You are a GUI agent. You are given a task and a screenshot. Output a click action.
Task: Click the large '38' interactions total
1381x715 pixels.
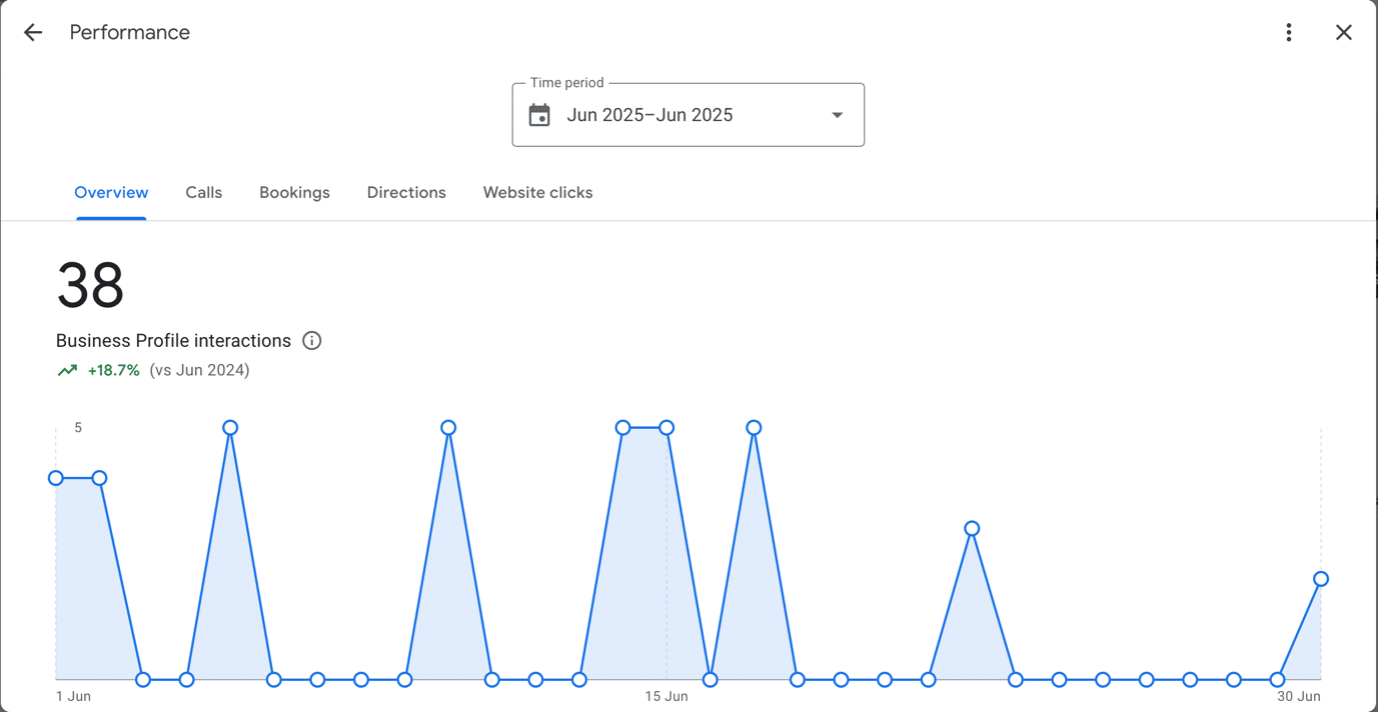pos(90,286)
